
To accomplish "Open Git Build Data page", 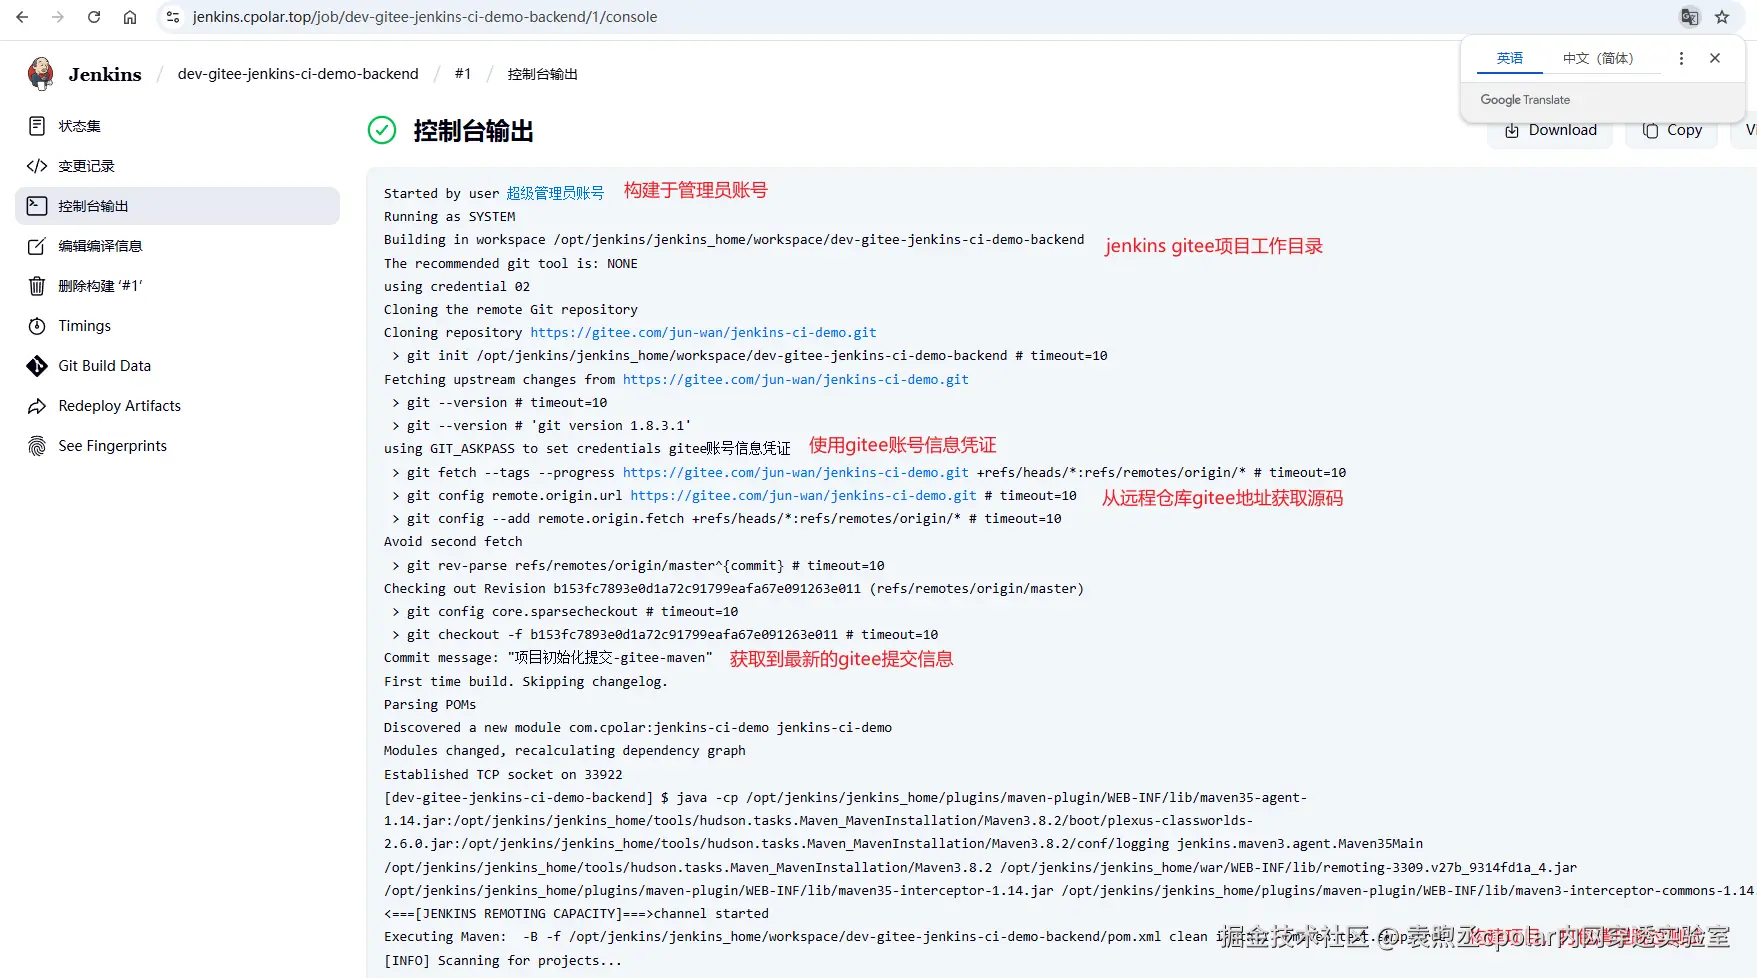I will [x=177, y=366].
